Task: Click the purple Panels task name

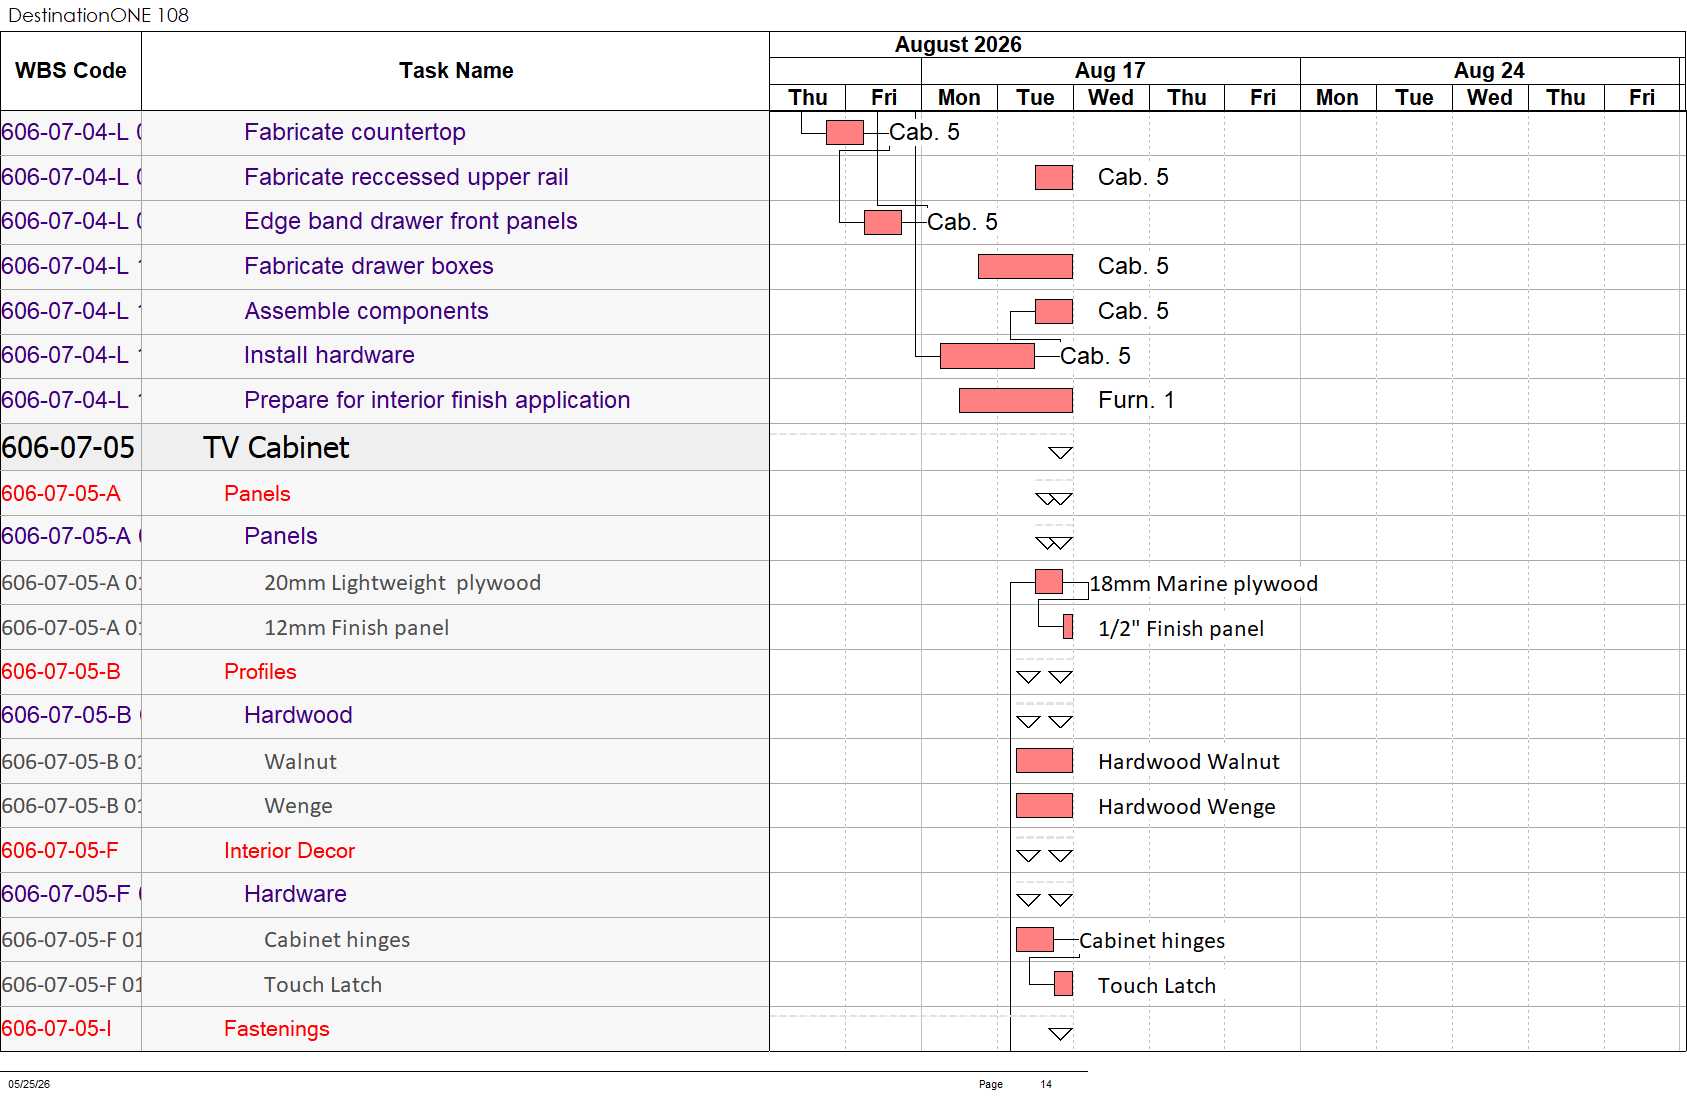Action: click(281, 536)
